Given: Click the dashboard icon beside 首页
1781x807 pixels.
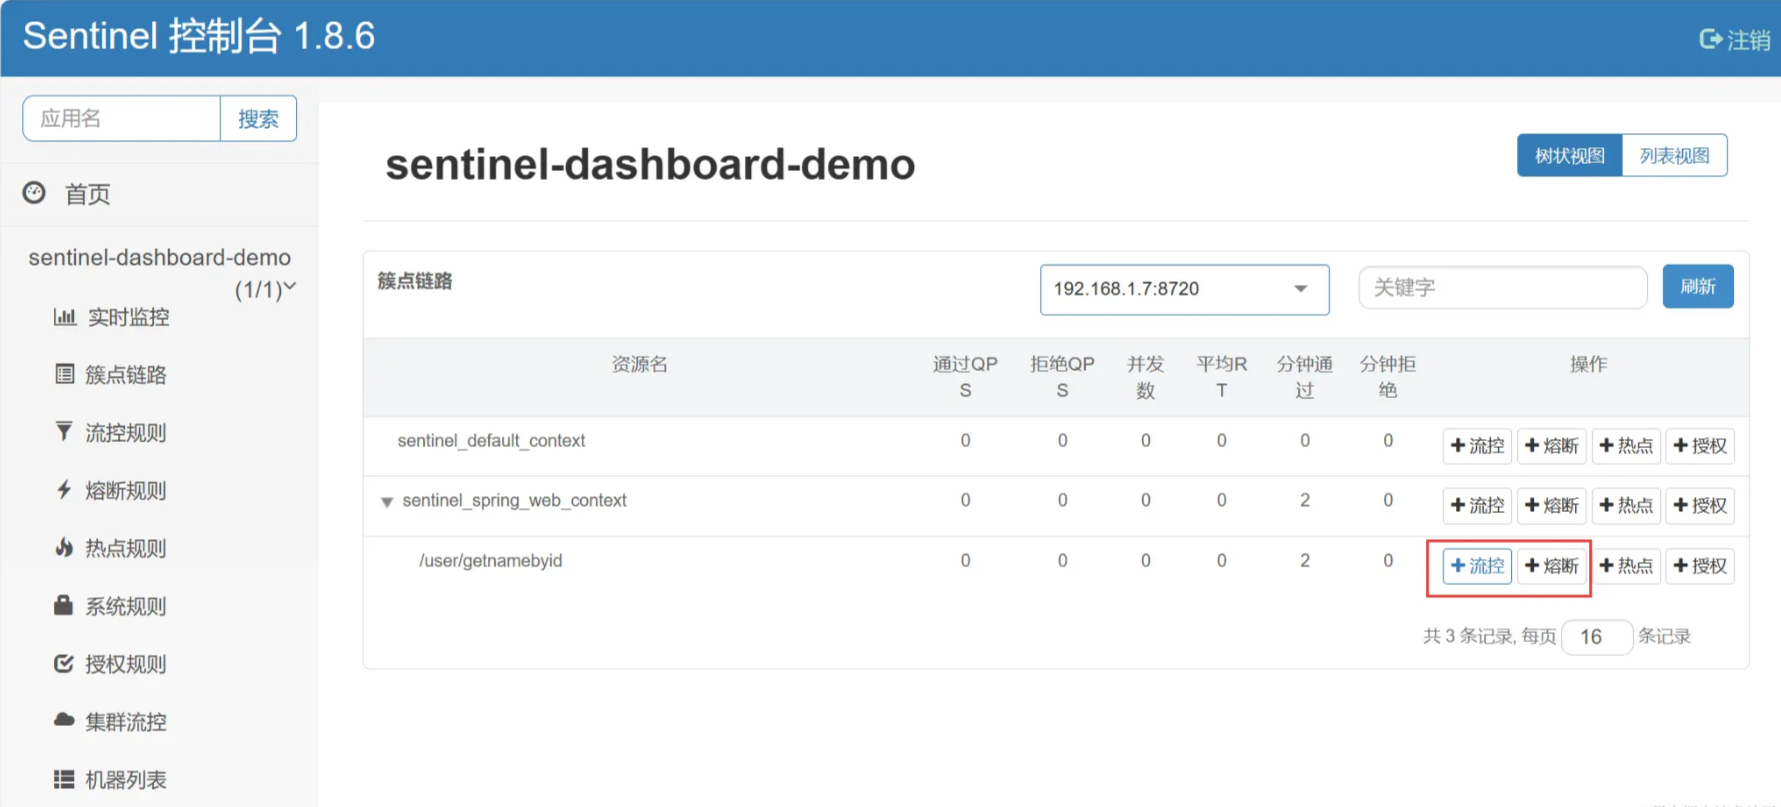Looking at the screenshot, I should (x=34, y=192).
